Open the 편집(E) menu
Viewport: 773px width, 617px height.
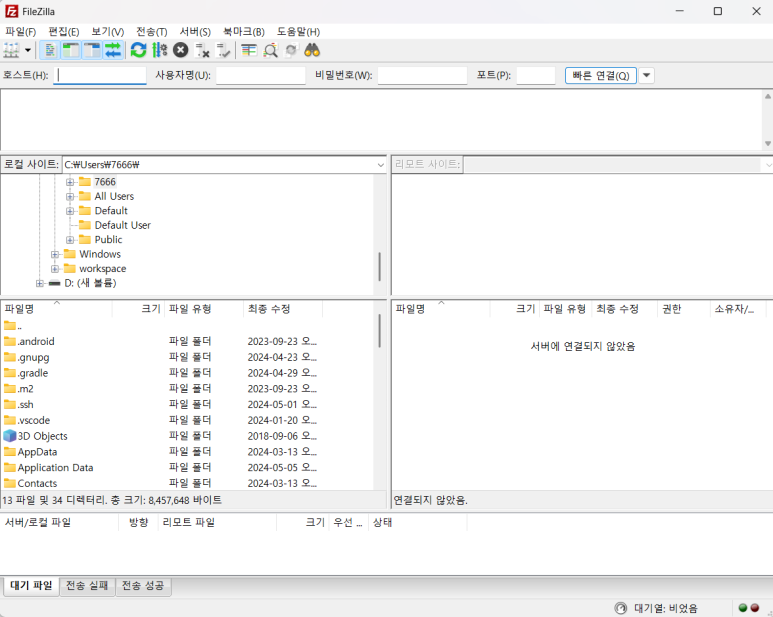[x=64, y=32]
